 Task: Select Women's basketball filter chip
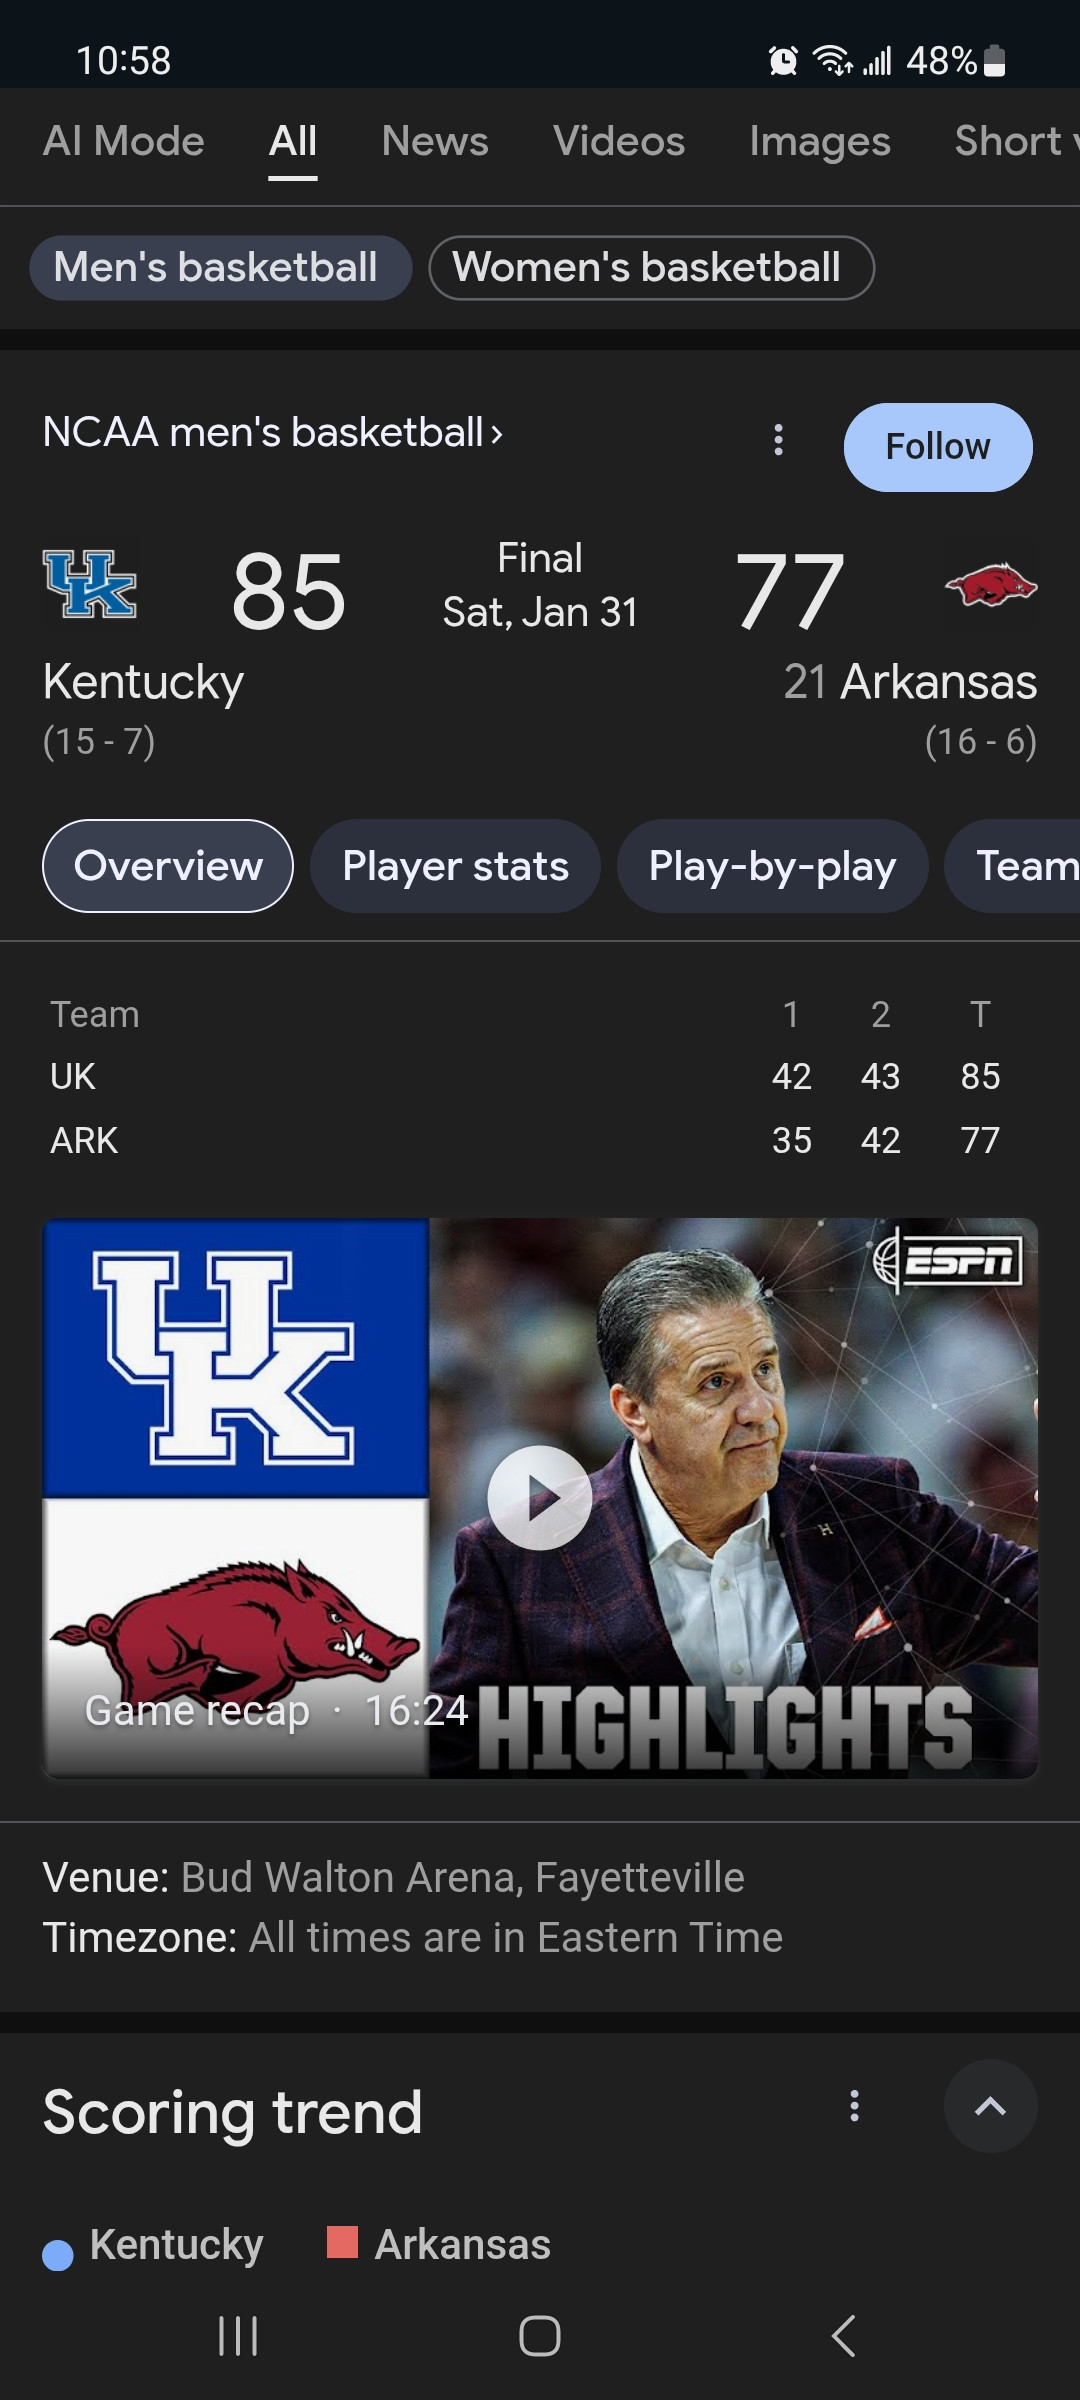coord(651,268)
